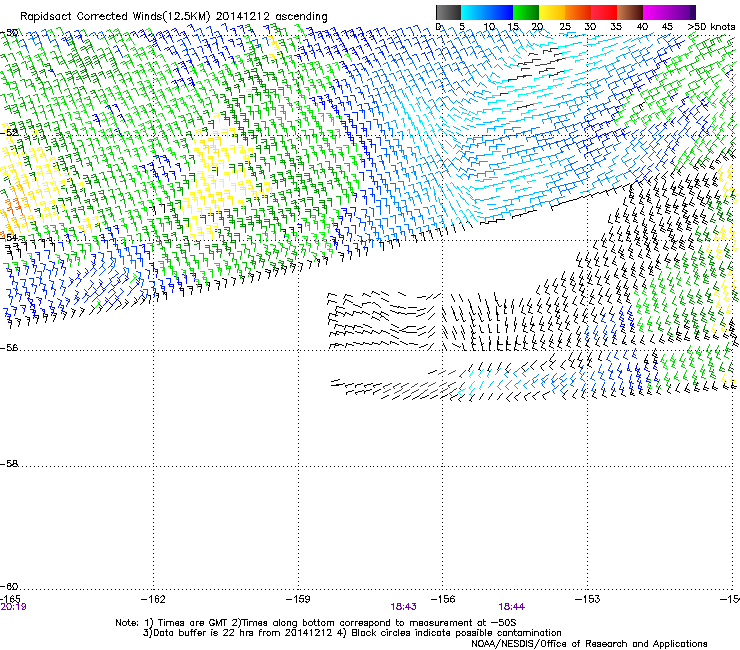Click the note 'Data buffer is 22 hrs'
The width and height of the screenshot is (740, 650).
click(x=201, y=633)
